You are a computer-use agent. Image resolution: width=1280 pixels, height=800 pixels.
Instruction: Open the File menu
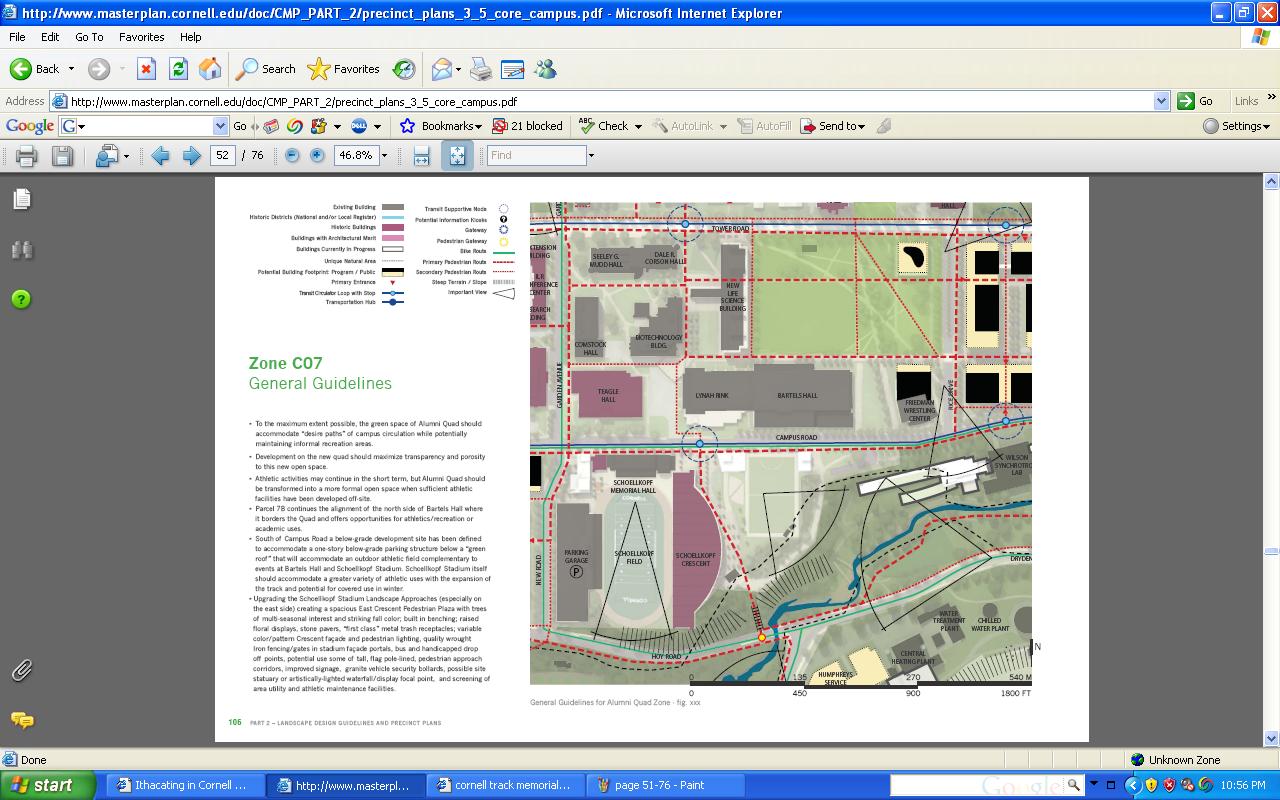17,37
